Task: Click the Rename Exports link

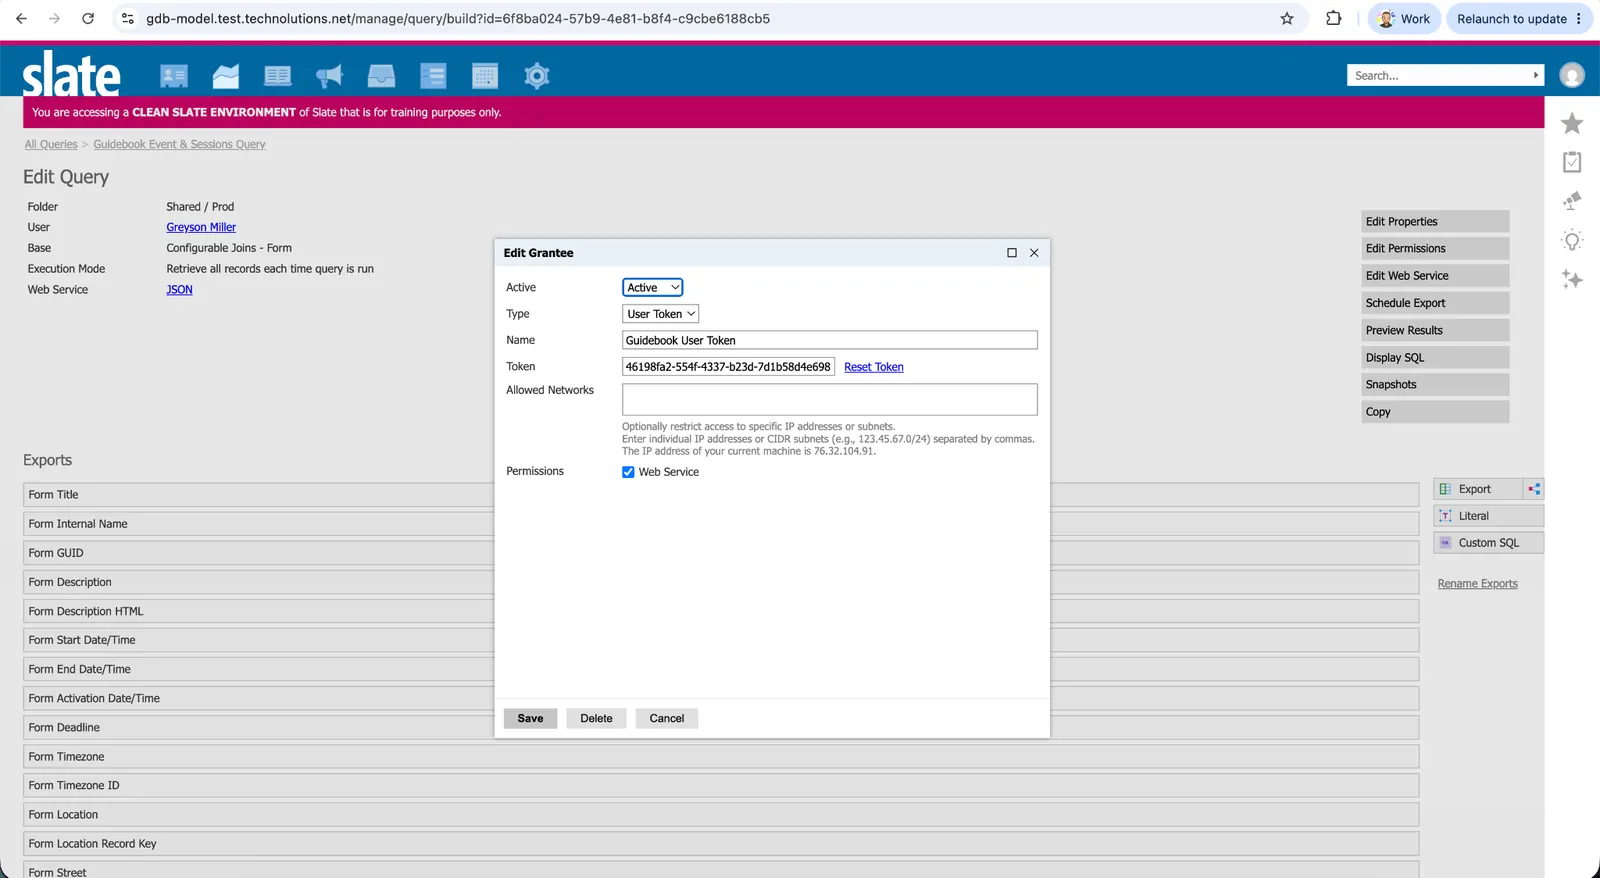Action: (x=1477, y=584)
